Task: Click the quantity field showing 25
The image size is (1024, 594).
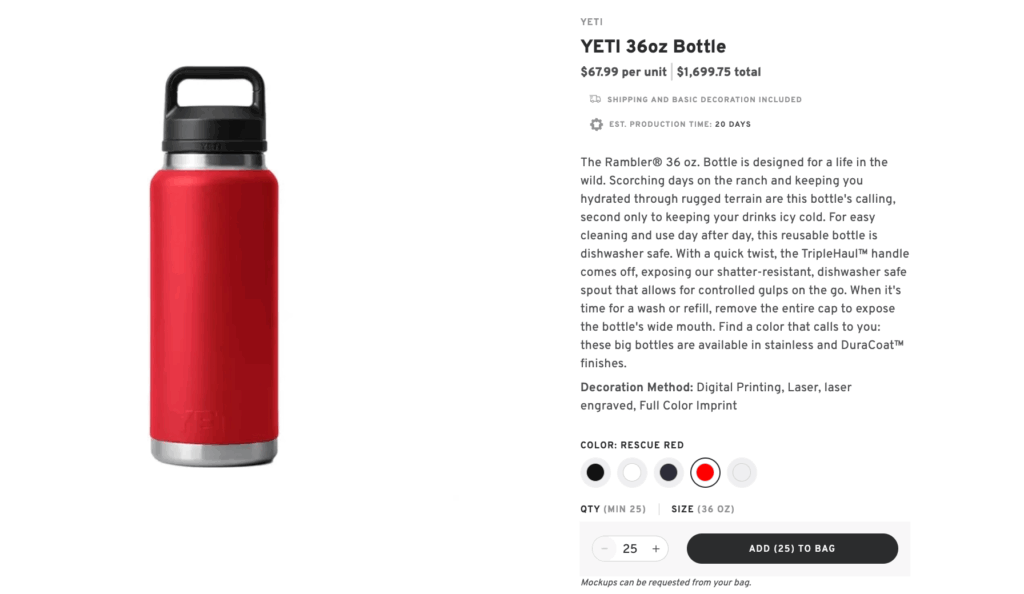Action: click(x=630, y=548)
